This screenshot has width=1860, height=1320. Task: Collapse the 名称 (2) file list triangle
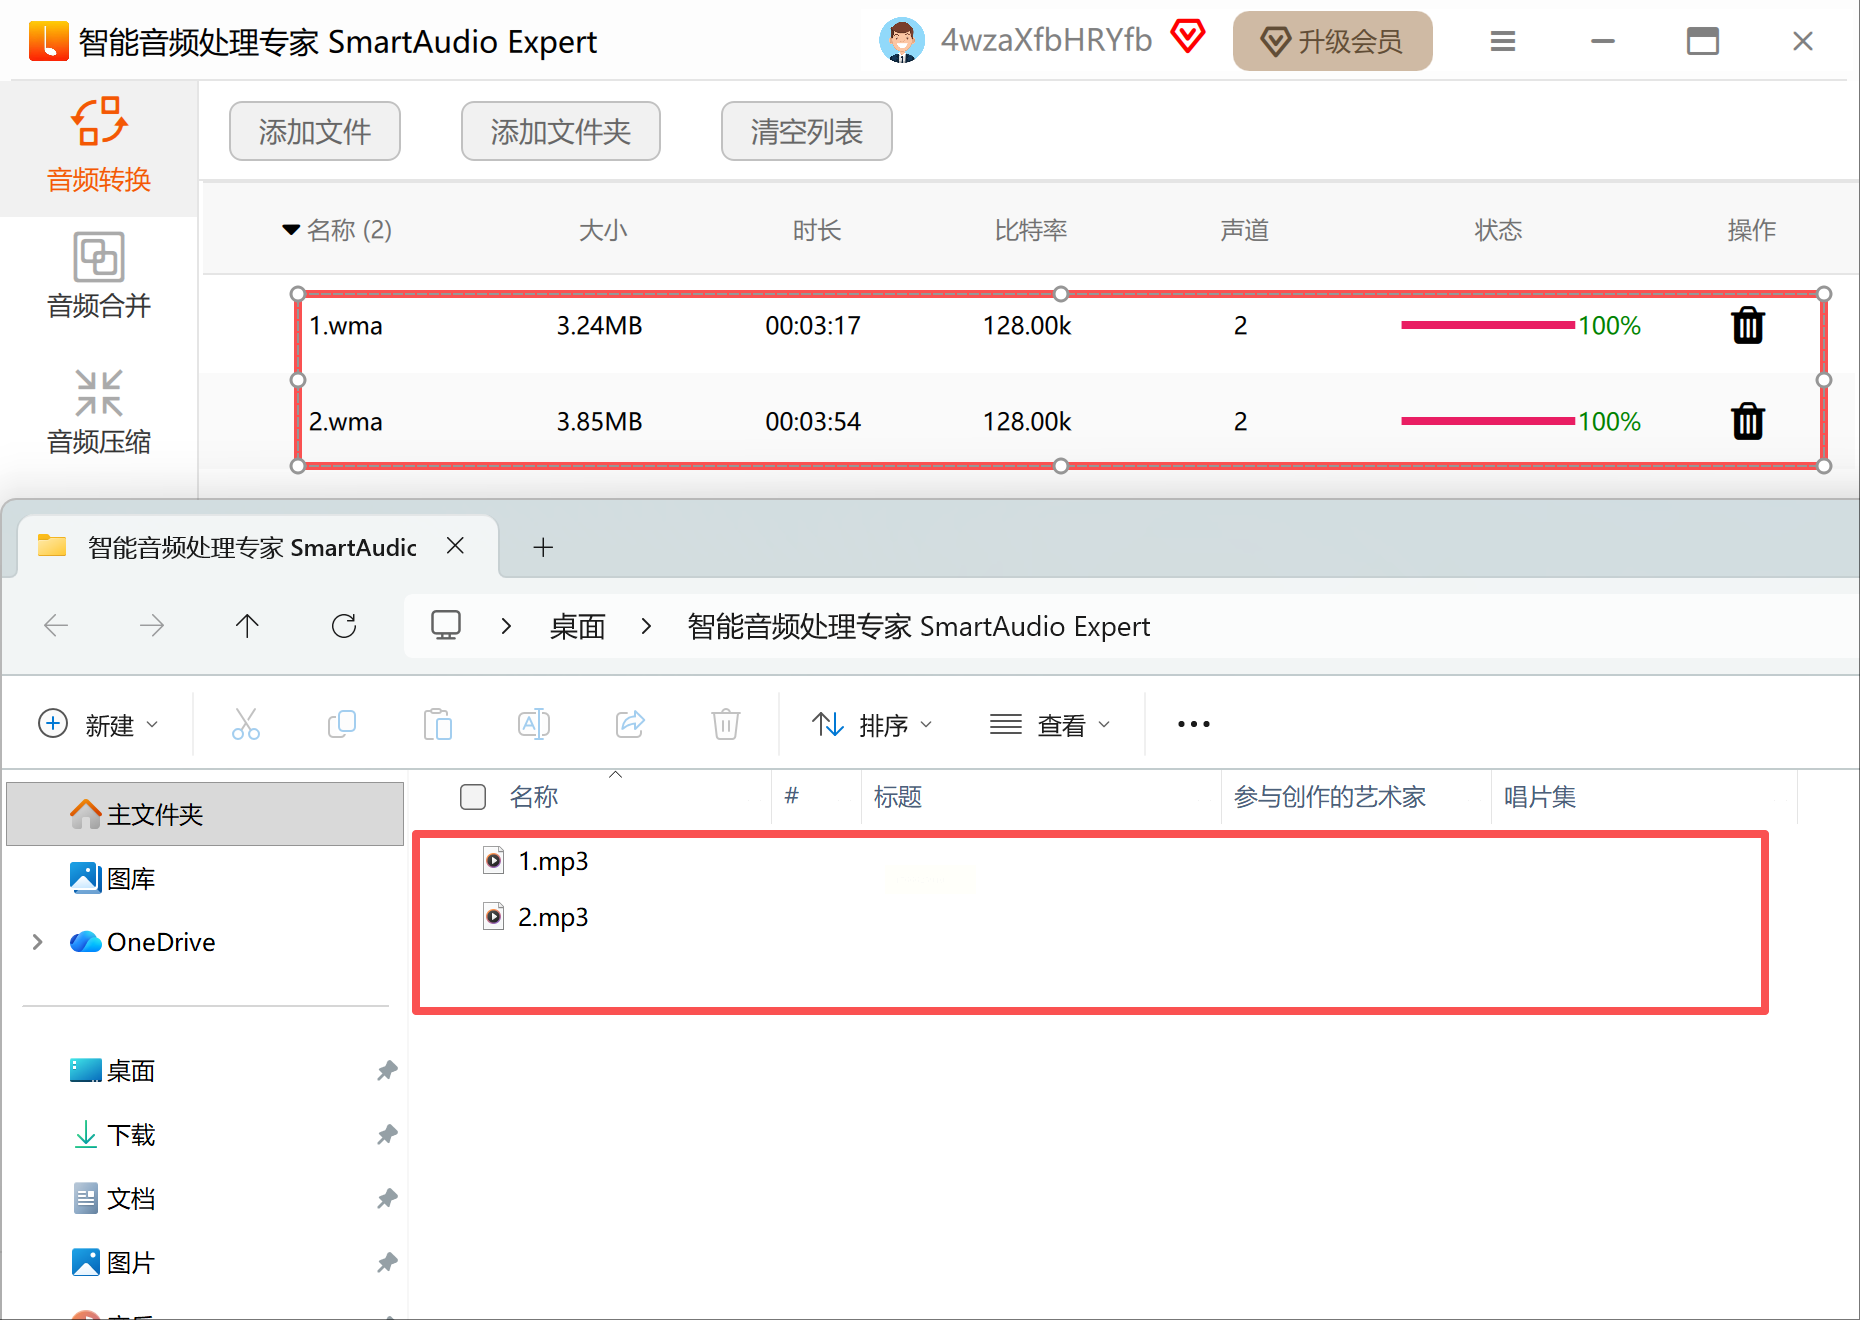click(x=291, y=230)
